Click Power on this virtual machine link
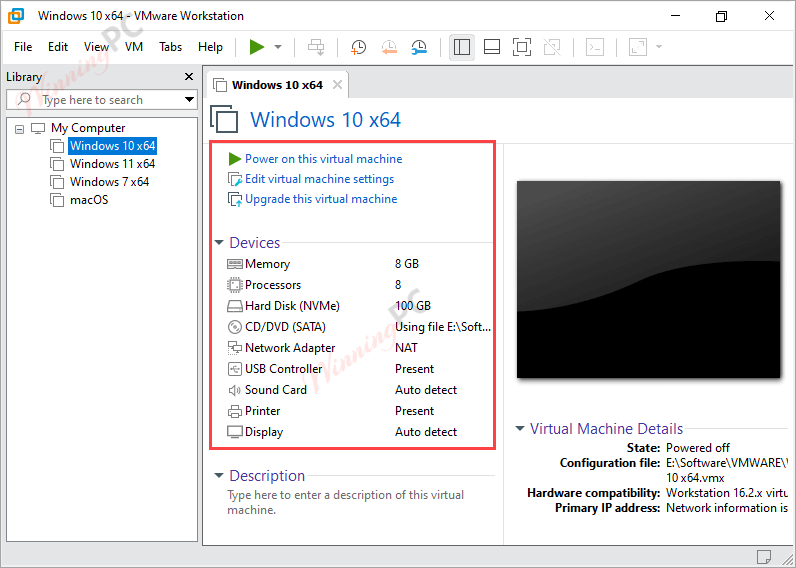This screenshot has height=568, width=796. coord(323,159)
